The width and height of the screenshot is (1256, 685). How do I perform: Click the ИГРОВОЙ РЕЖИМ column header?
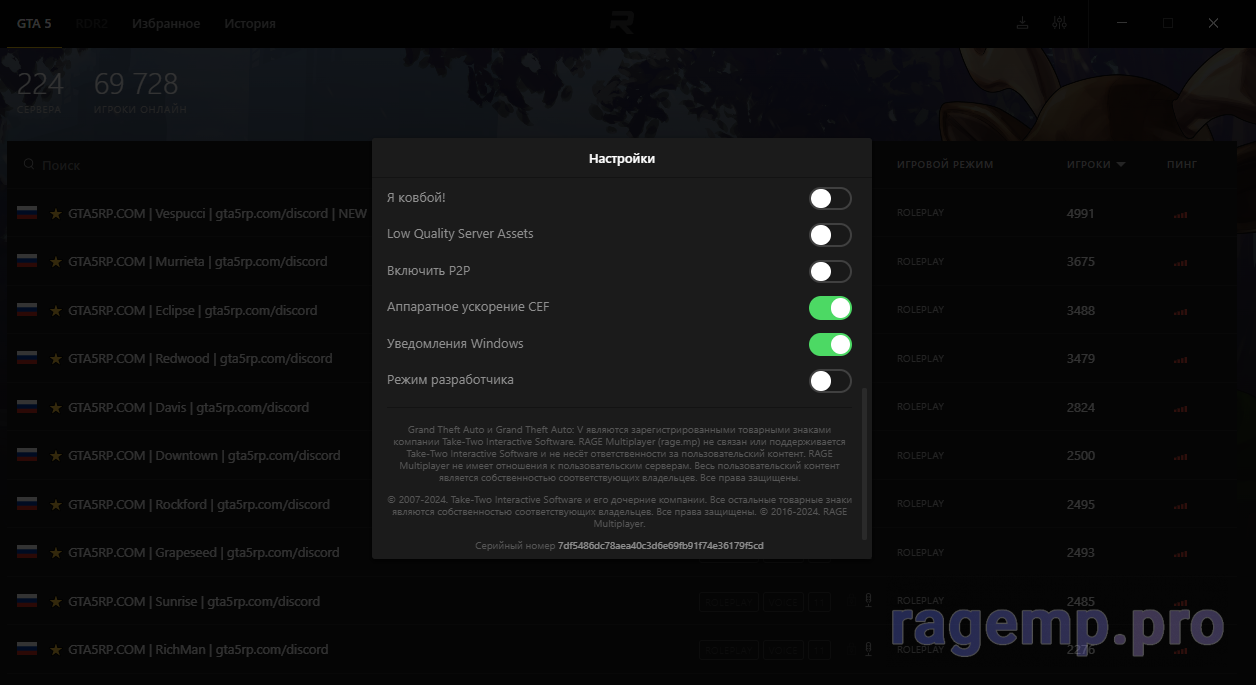945,164
